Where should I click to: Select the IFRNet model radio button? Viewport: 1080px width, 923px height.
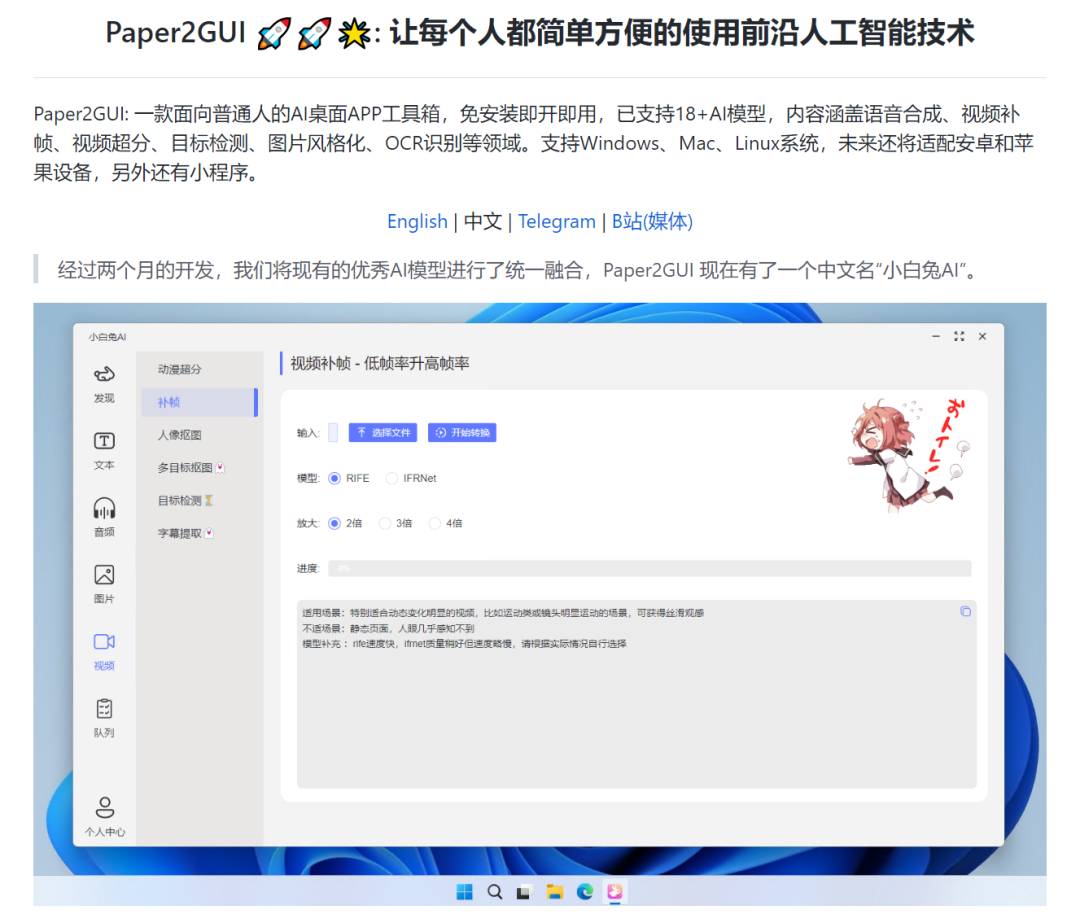coord(392,478)
